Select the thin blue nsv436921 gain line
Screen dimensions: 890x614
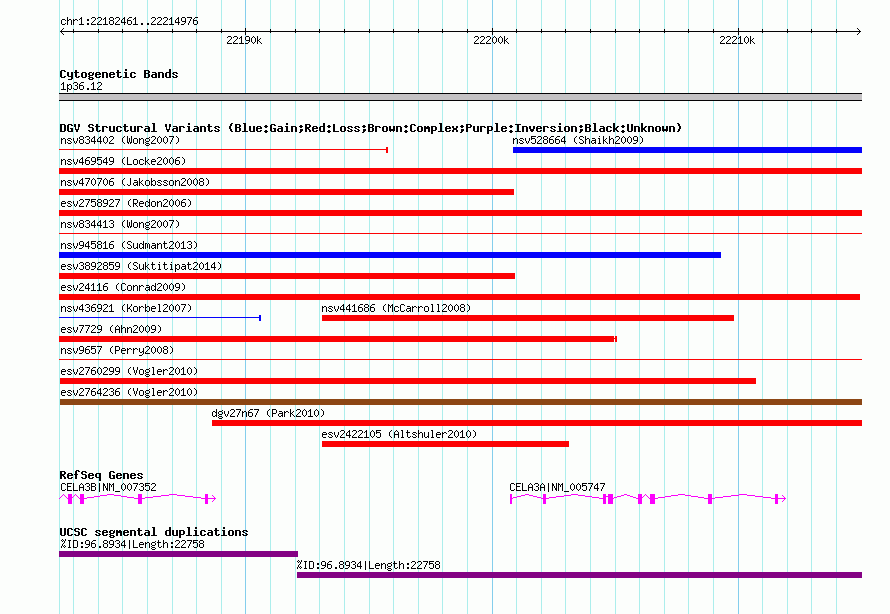160,318
